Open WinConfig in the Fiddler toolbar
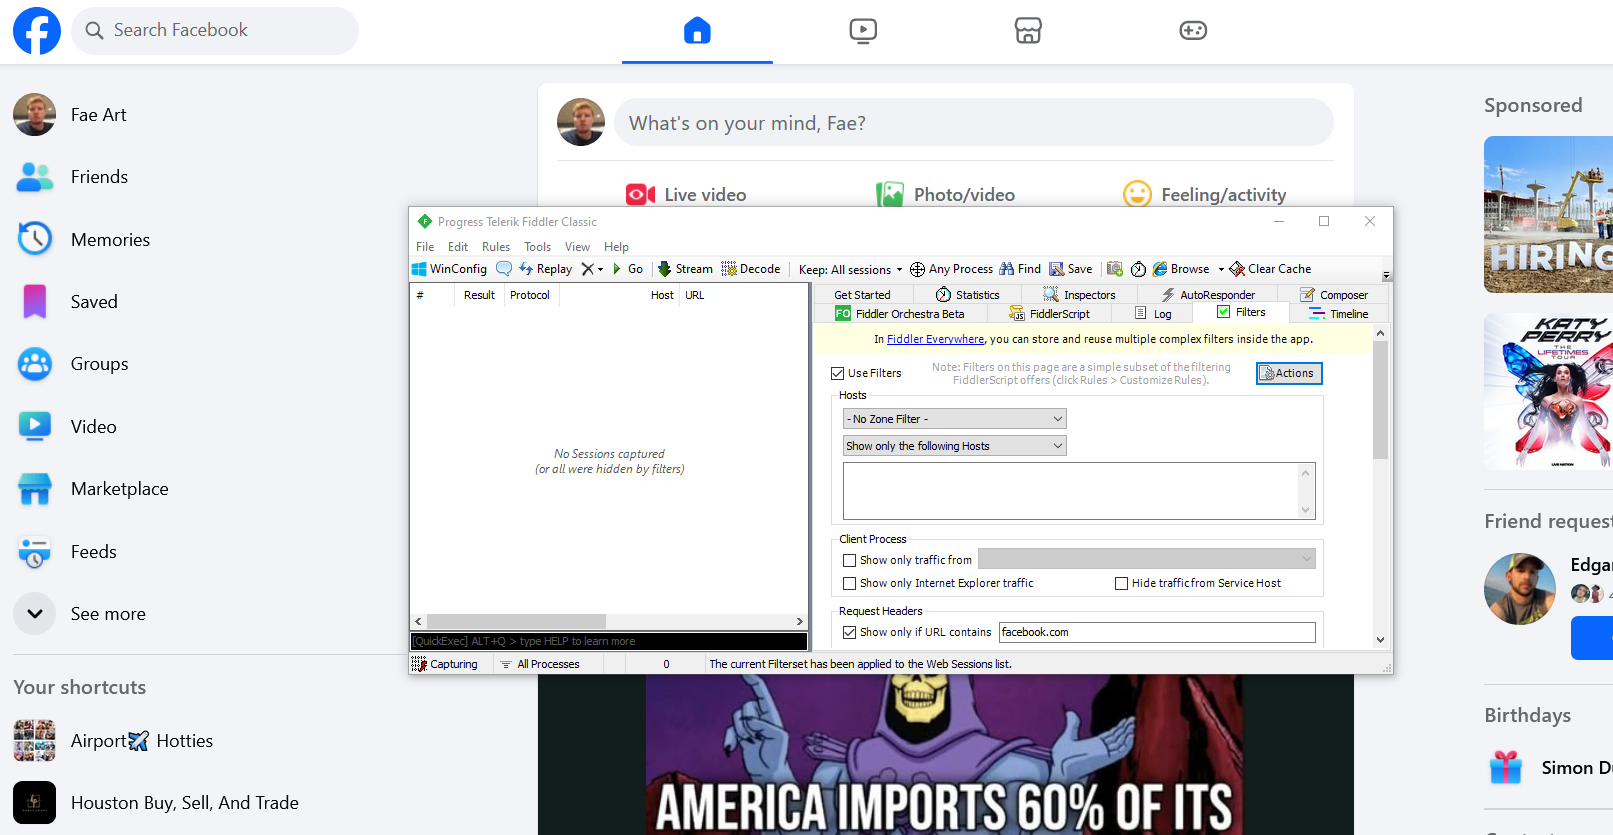Image resolution: width=1613 pixels, height=835 pixels. tap(450, 269)
